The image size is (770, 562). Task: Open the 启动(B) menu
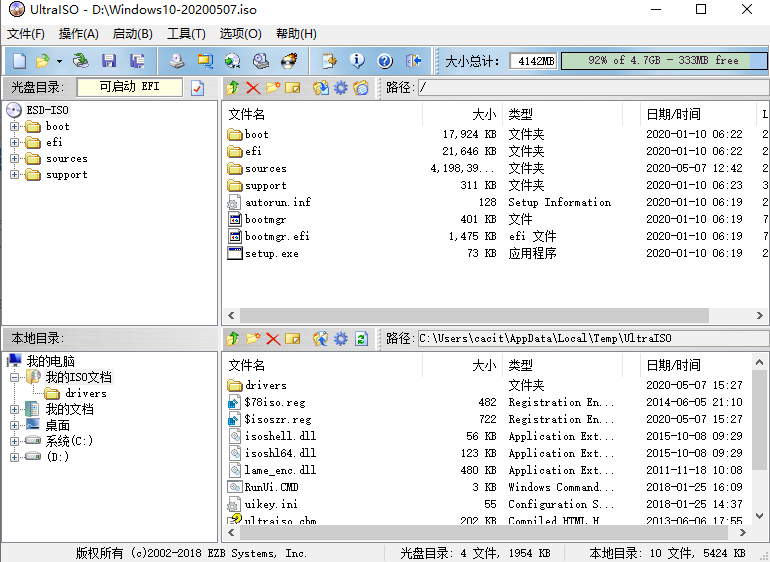pyautogui.click(x=133, y=34)
